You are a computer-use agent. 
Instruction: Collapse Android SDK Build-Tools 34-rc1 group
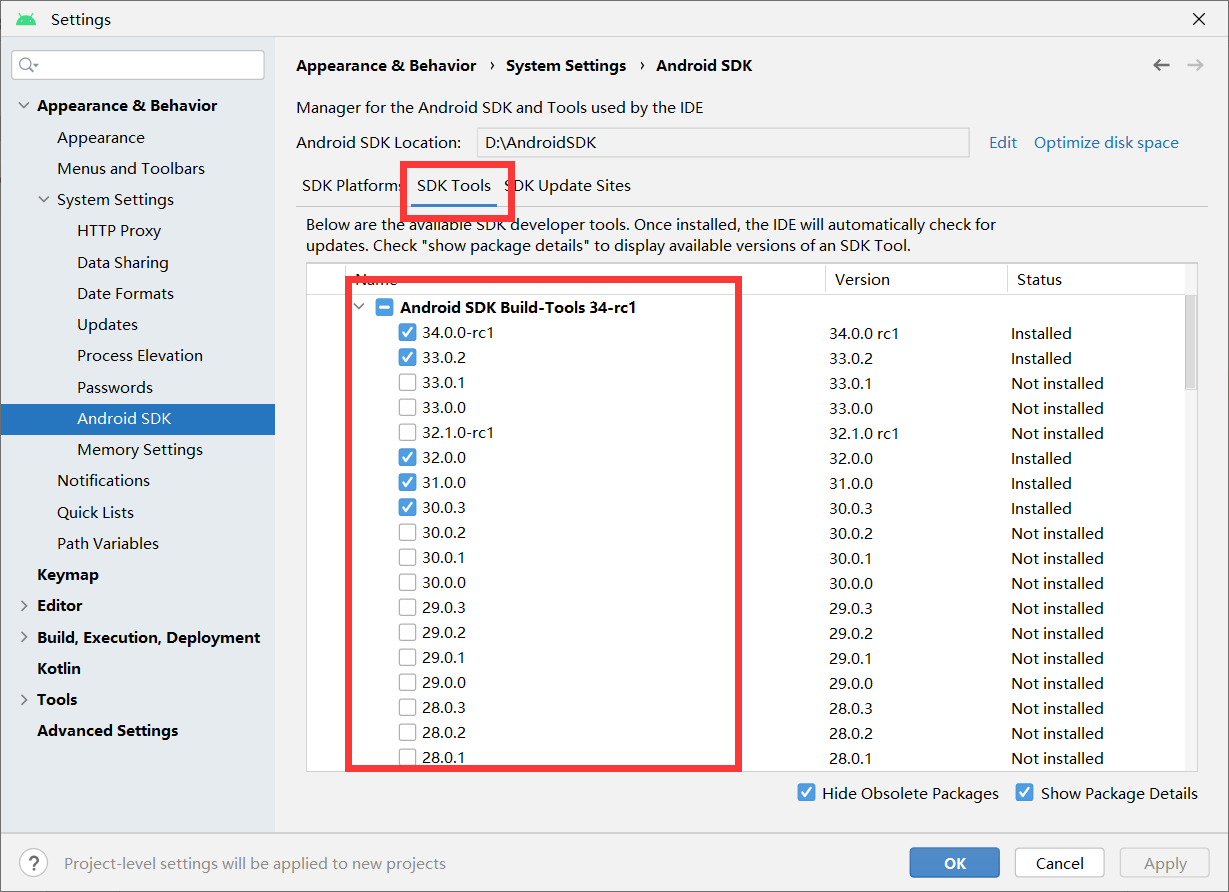pyautogui.click(x=360, y=308)
